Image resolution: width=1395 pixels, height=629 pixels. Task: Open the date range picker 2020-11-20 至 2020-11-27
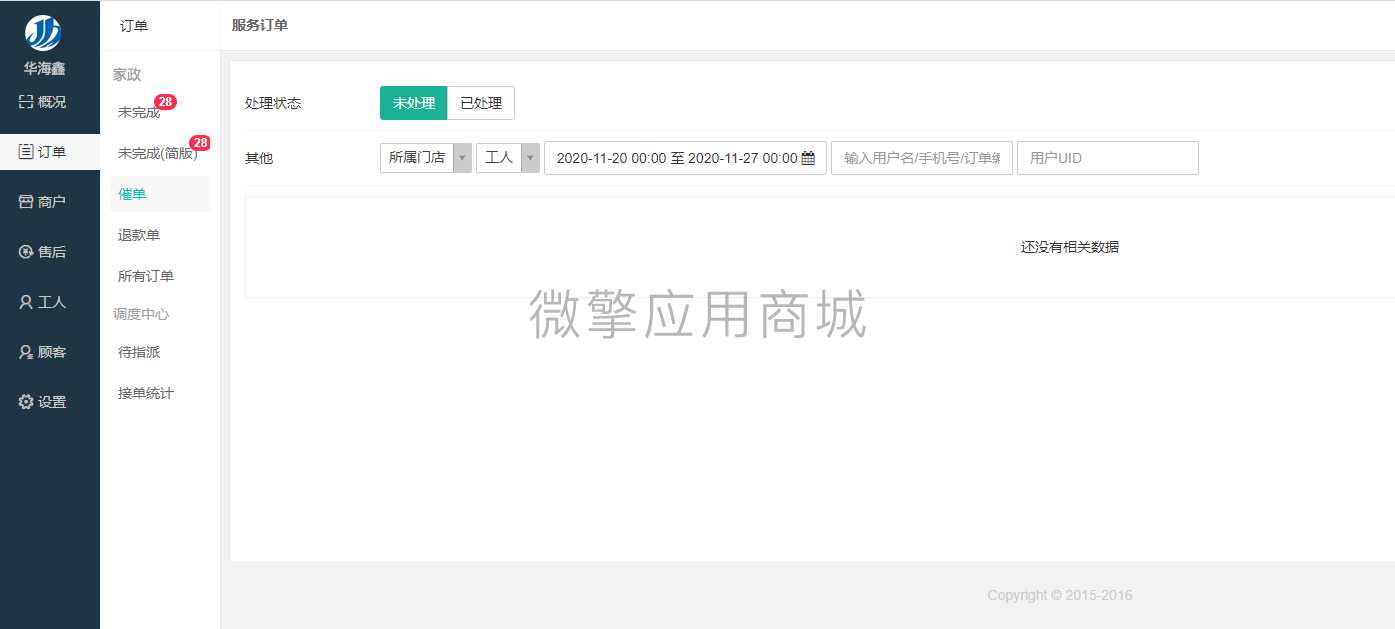point(685,158)
